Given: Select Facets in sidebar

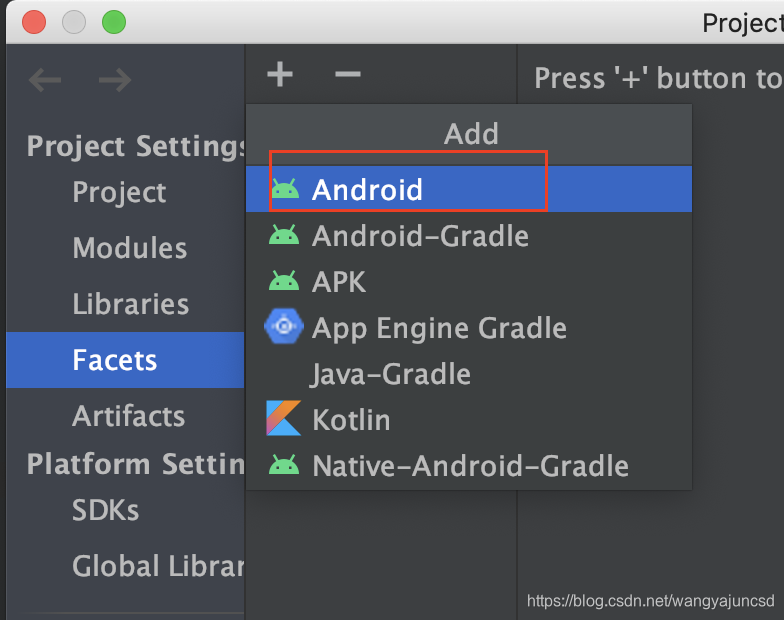Looking at the screenshot, I should [125, 360].
